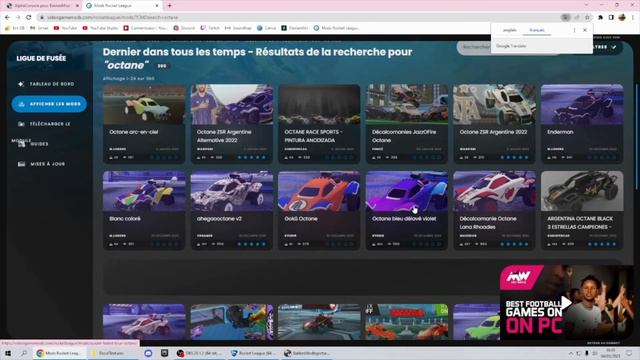
Task: Click the Tableau de bord sidebar icon
Action: pyautogui.click(x=21, y=84)
